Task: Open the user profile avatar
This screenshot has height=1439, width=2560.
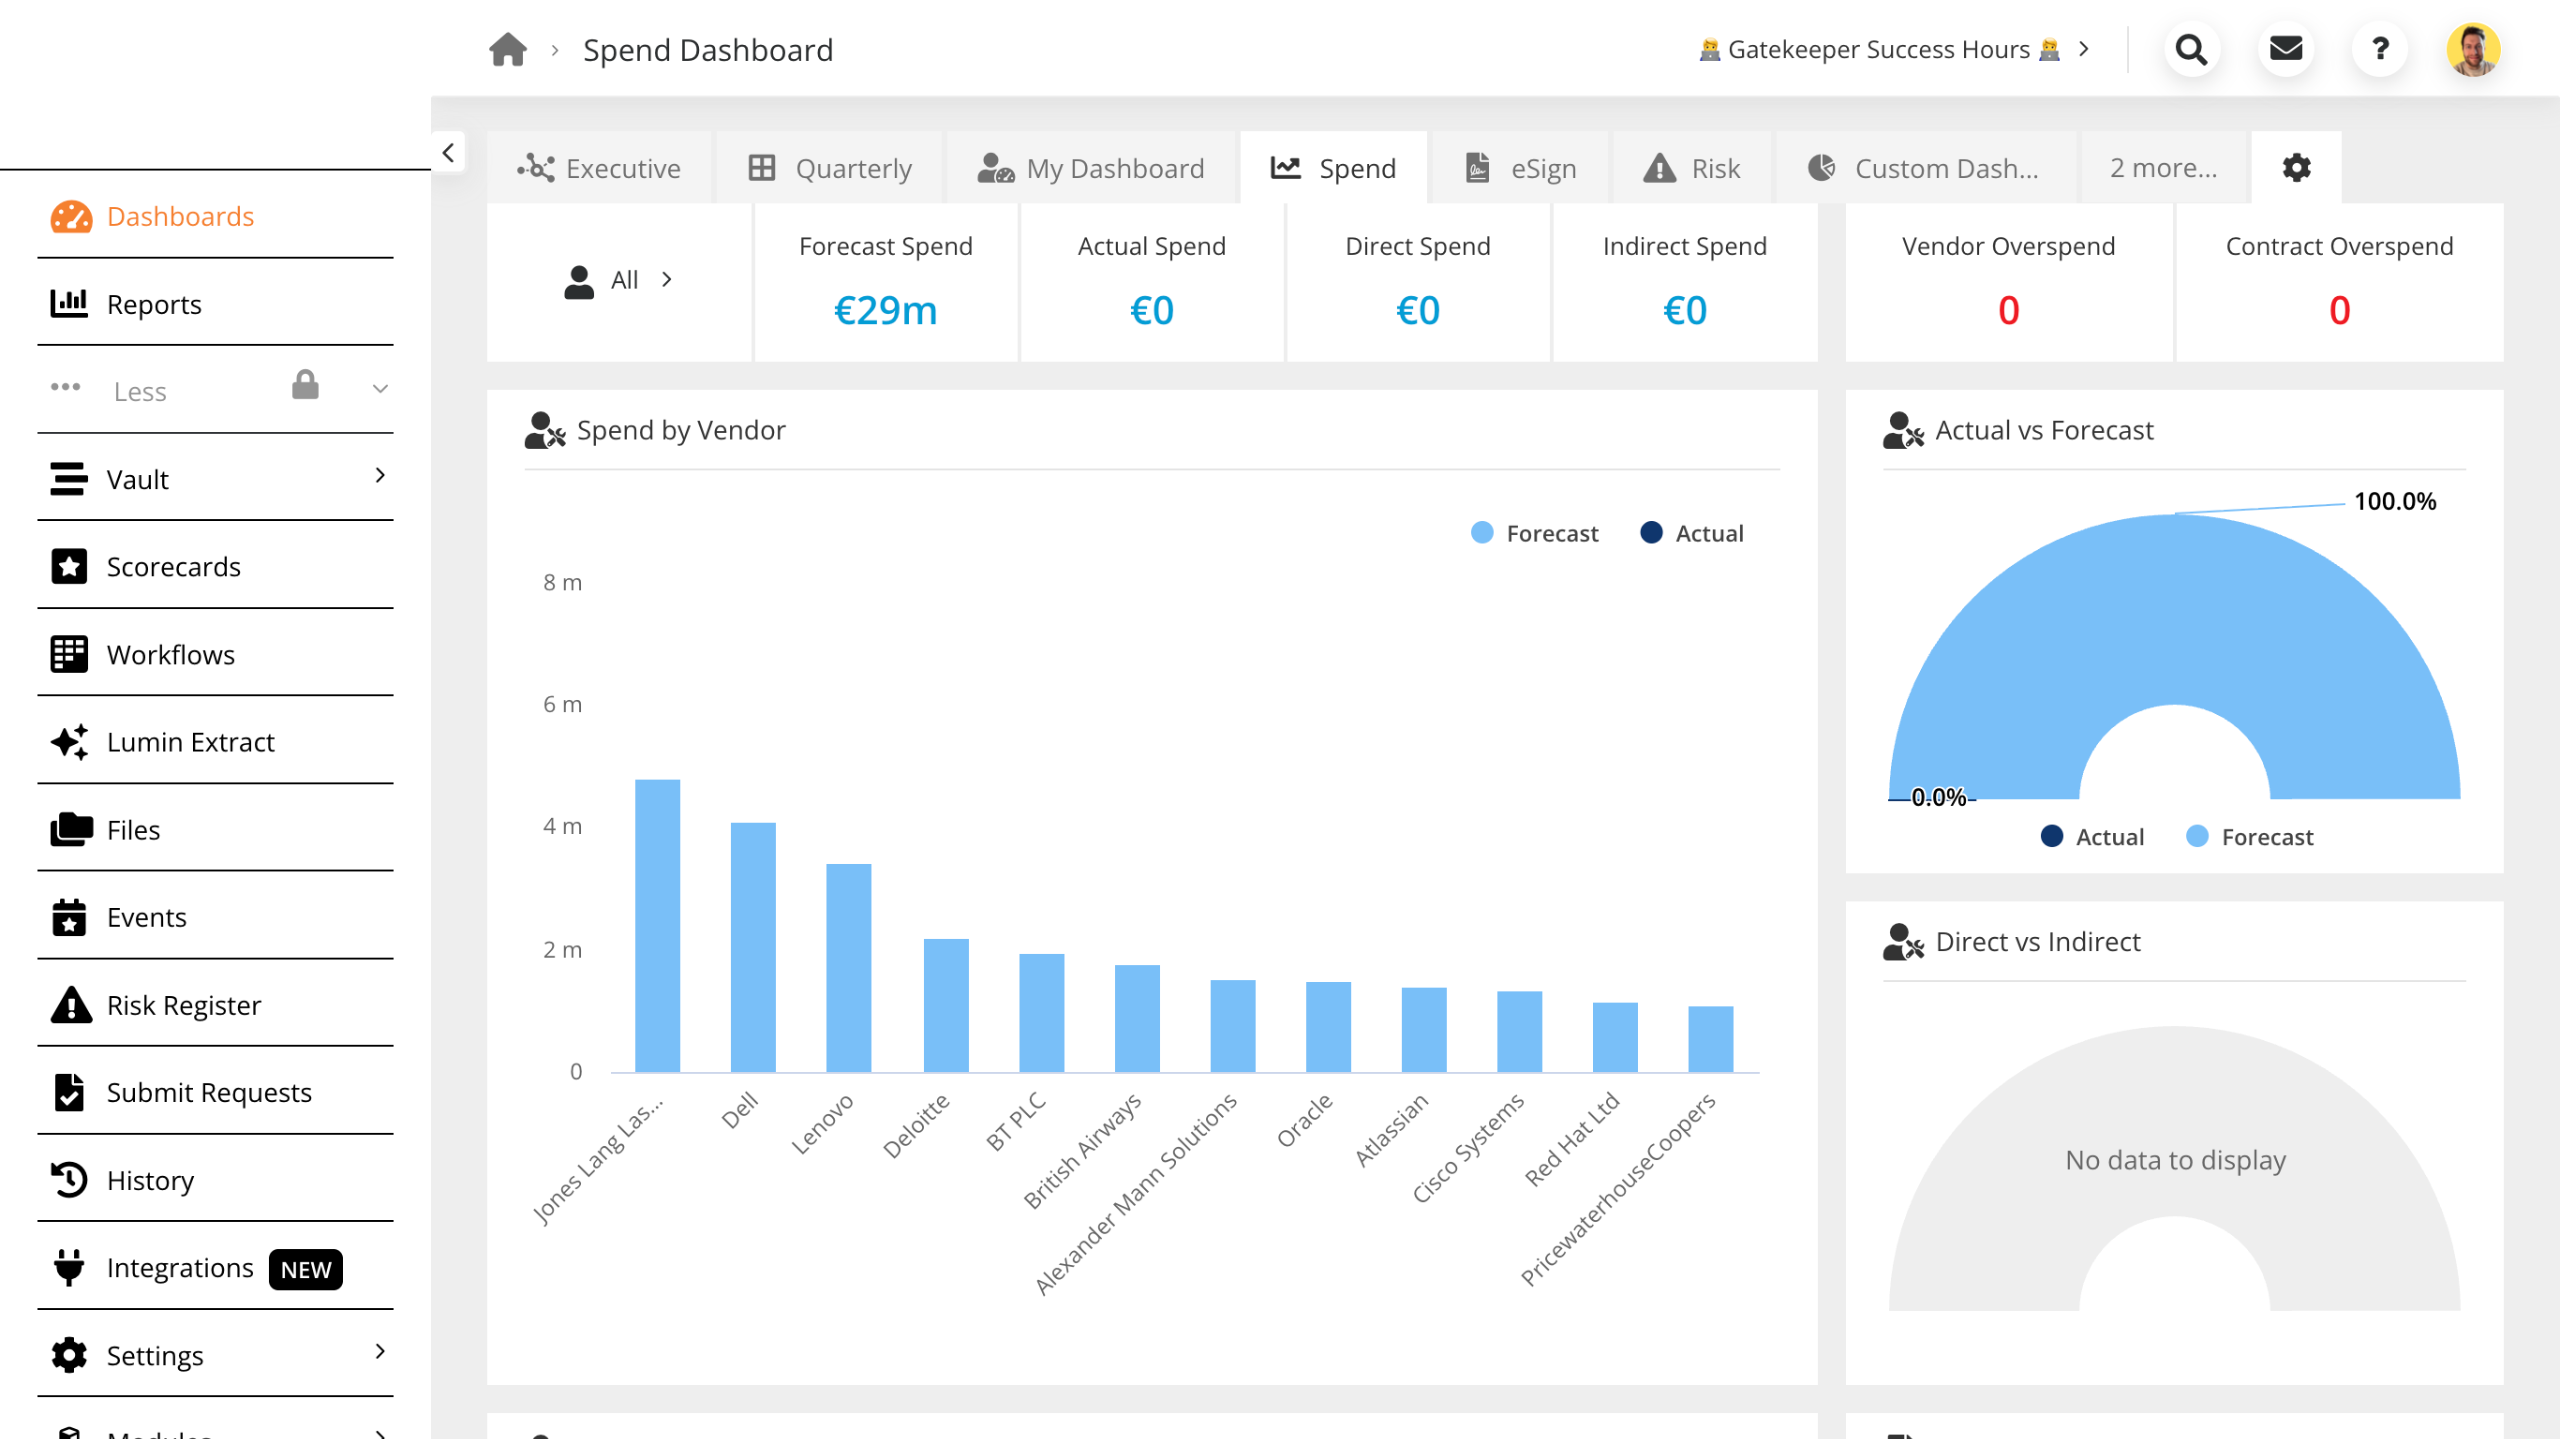Action: click(x=2473, y=49)
